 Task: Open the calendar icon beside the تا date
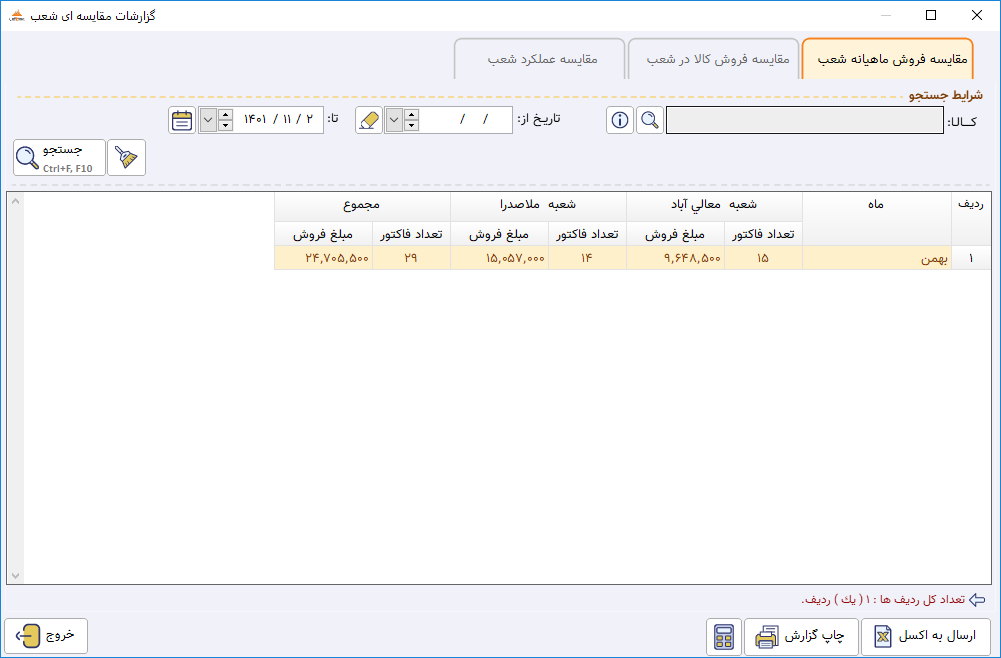coord(182,120)
